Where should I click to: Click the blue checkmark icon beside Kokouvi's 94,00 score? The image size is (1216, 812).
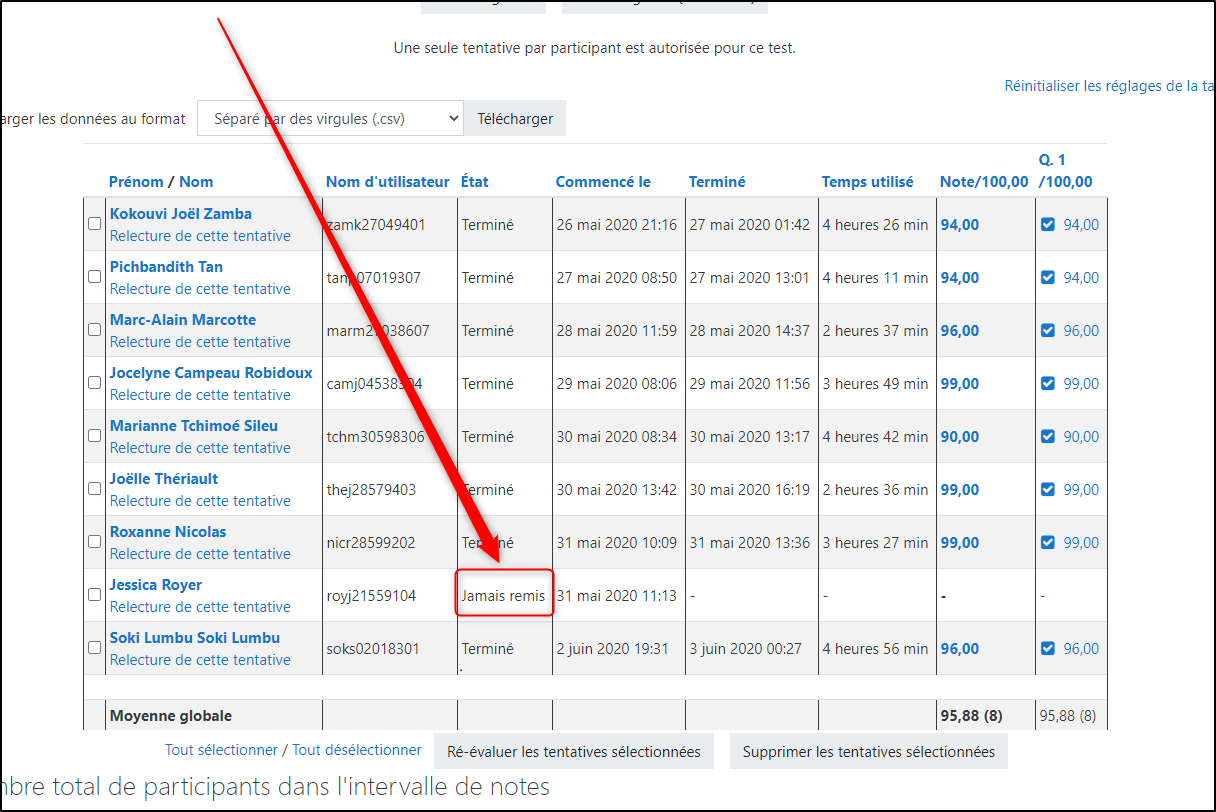point(1048,225)
